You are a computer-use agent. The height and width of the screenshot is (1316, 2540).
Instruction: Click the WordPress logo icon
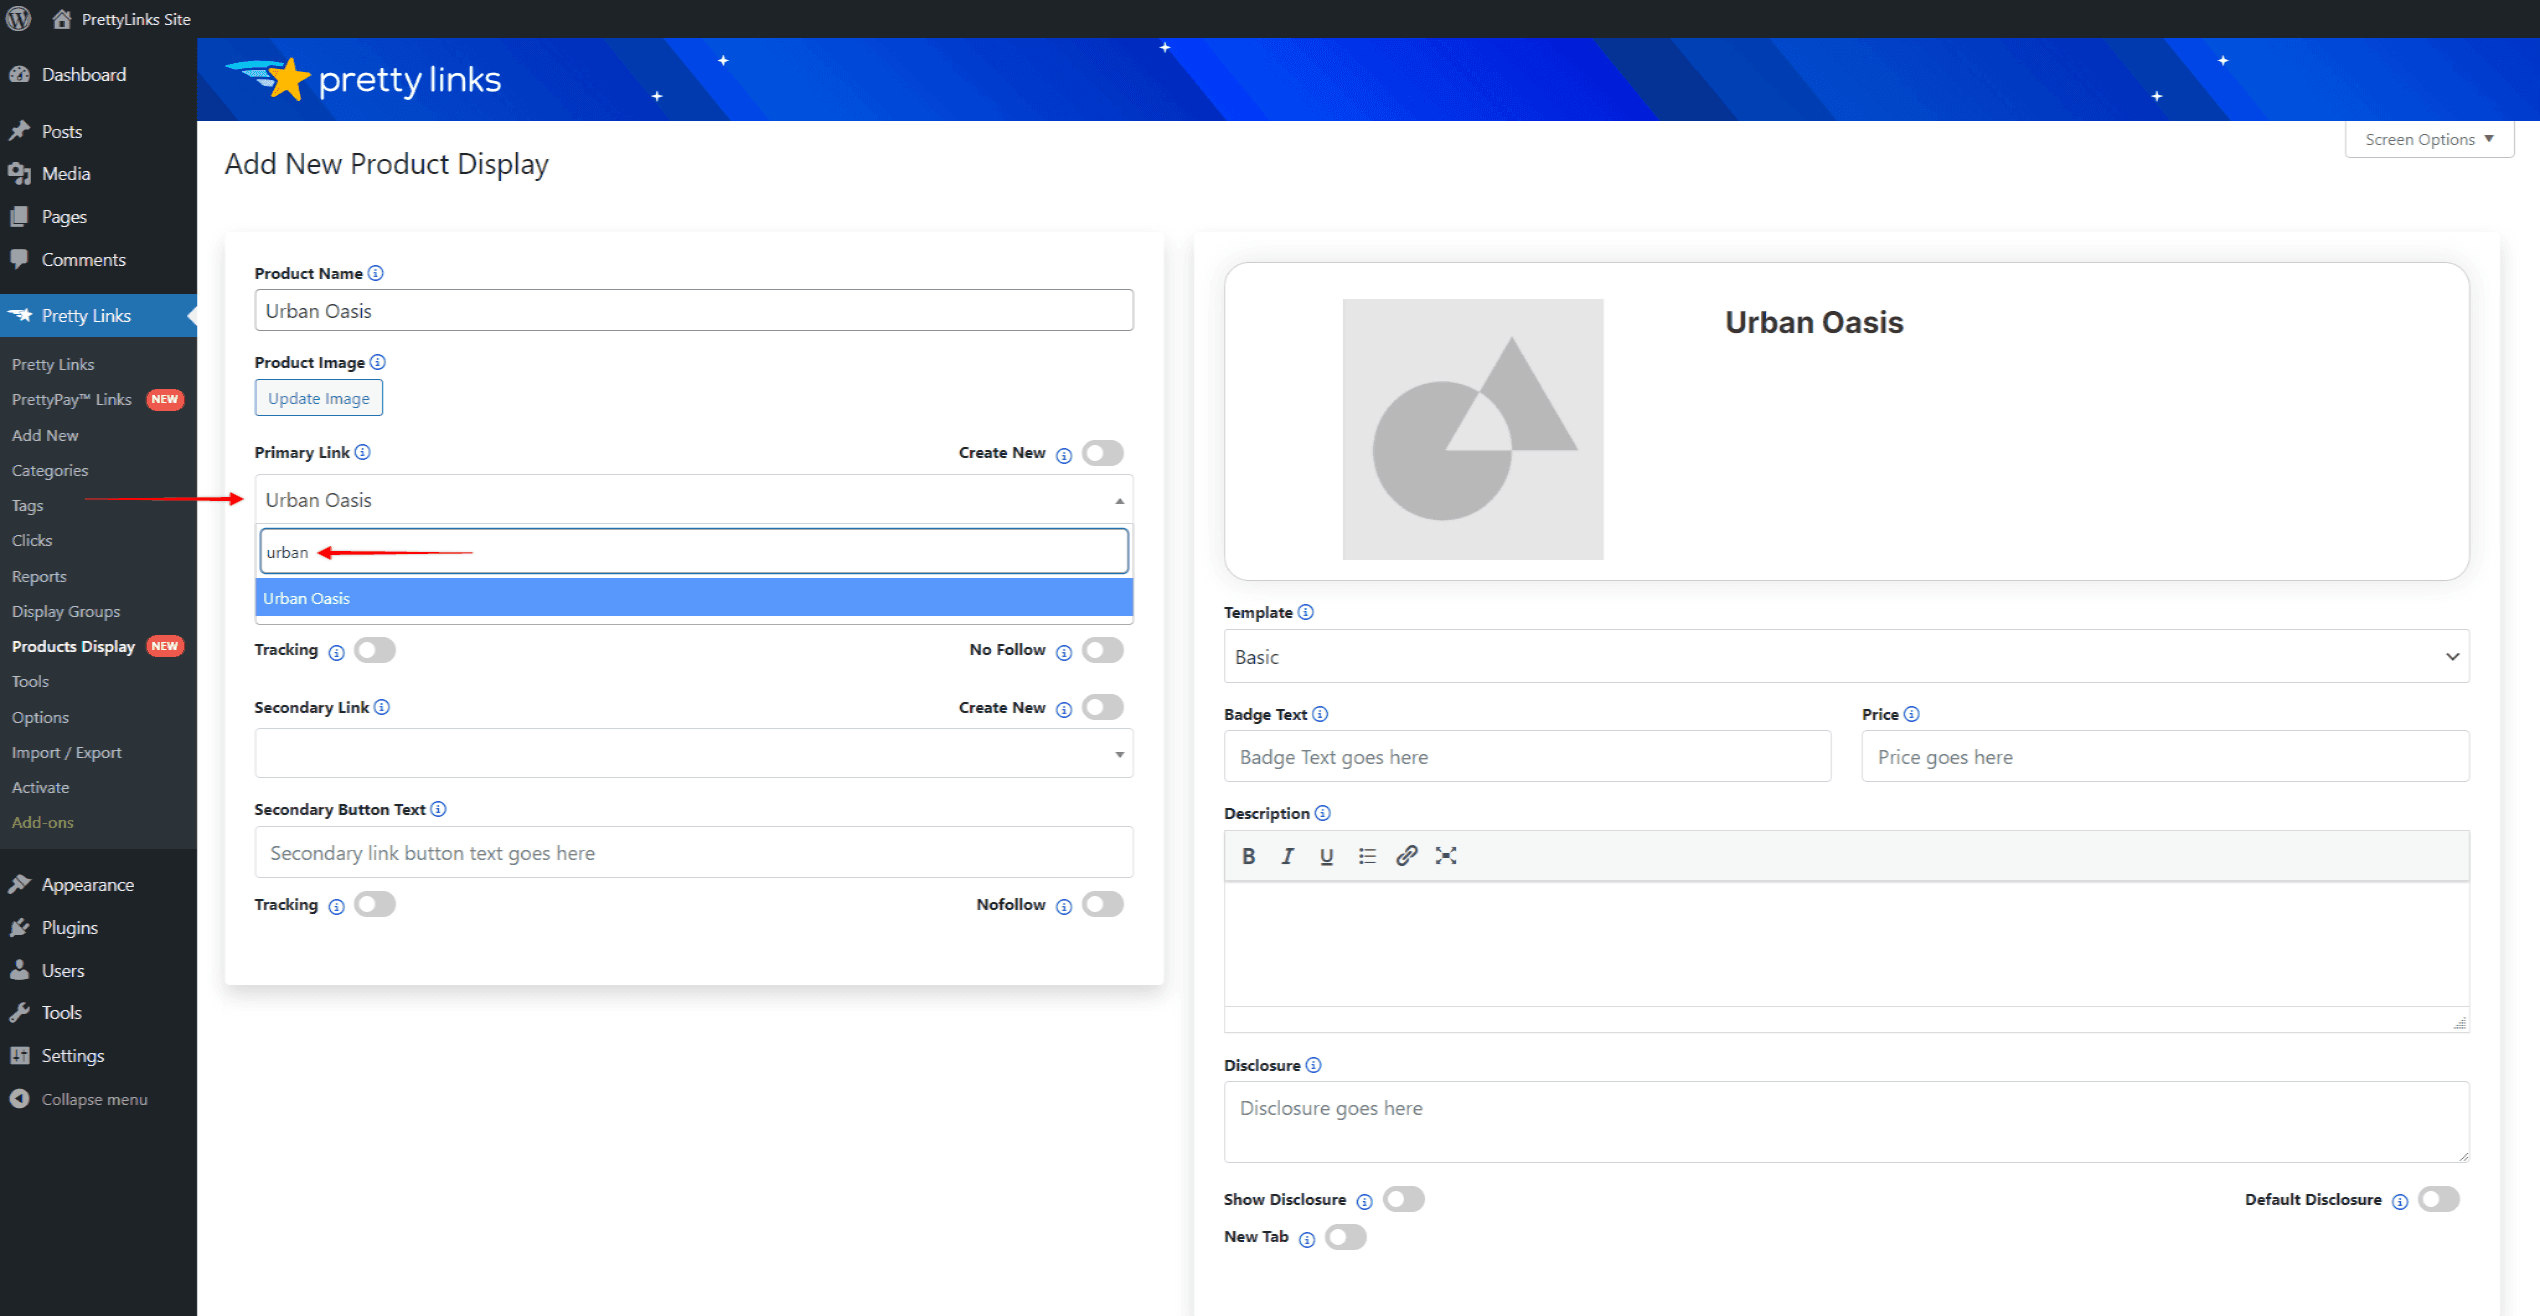(19, 19)
